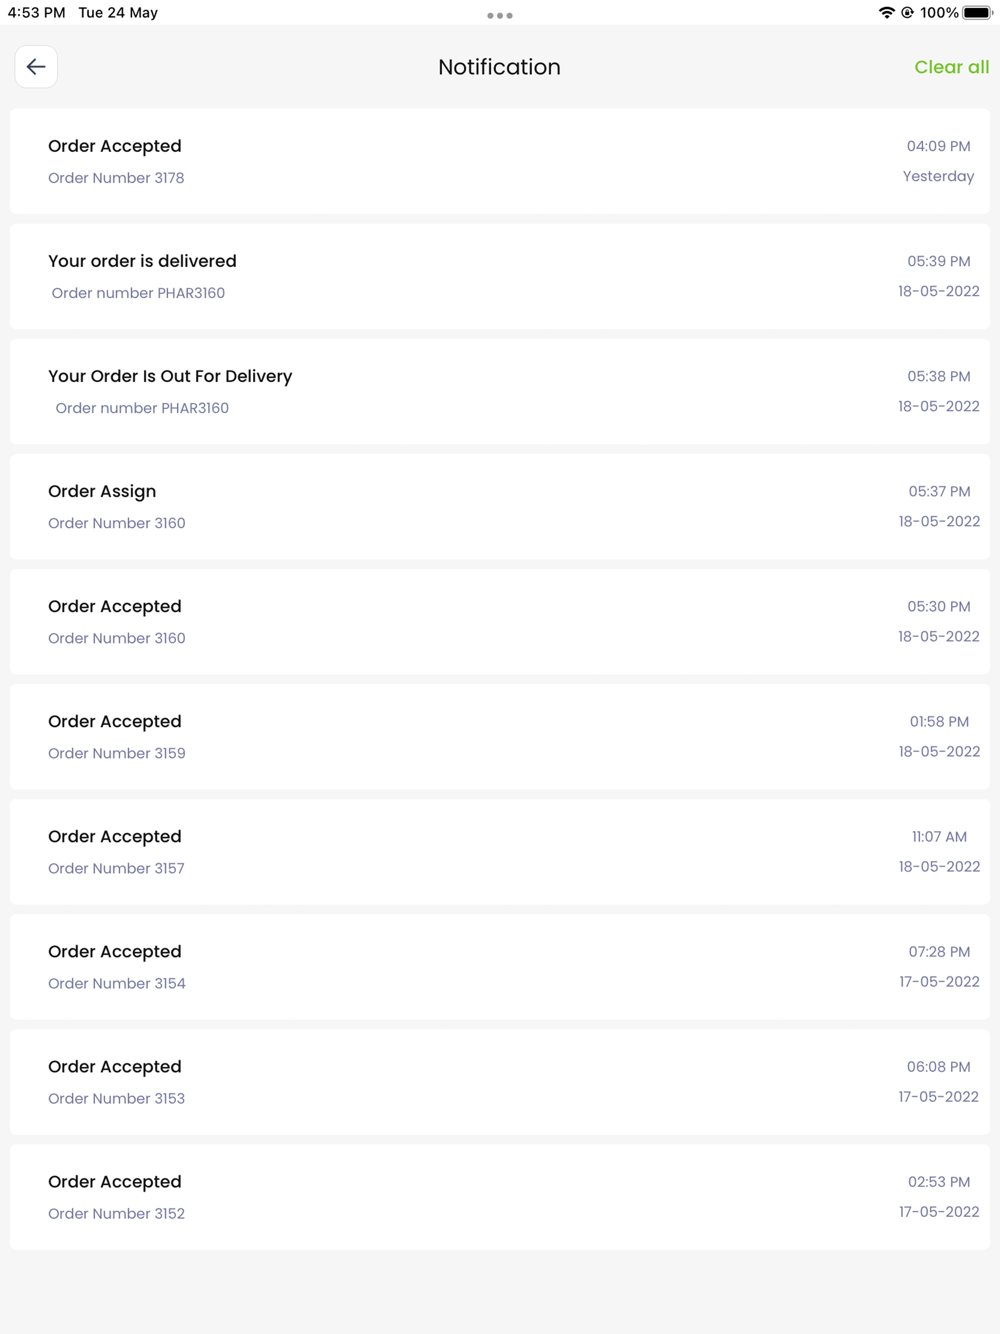Tap the battery indicator icon

point(977,13)
